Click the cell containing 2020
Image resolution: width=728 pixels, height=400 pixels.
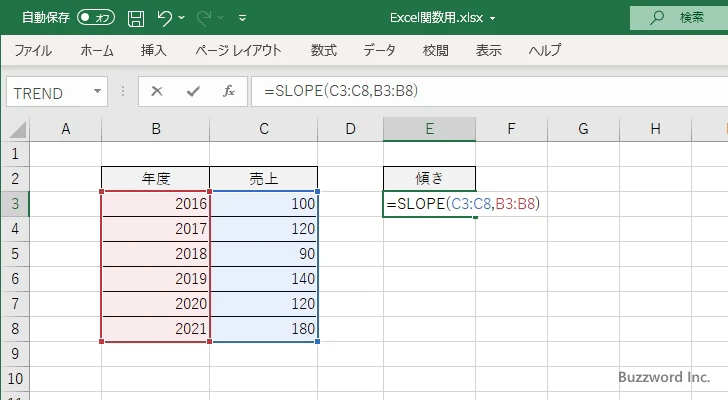(156, 304)
